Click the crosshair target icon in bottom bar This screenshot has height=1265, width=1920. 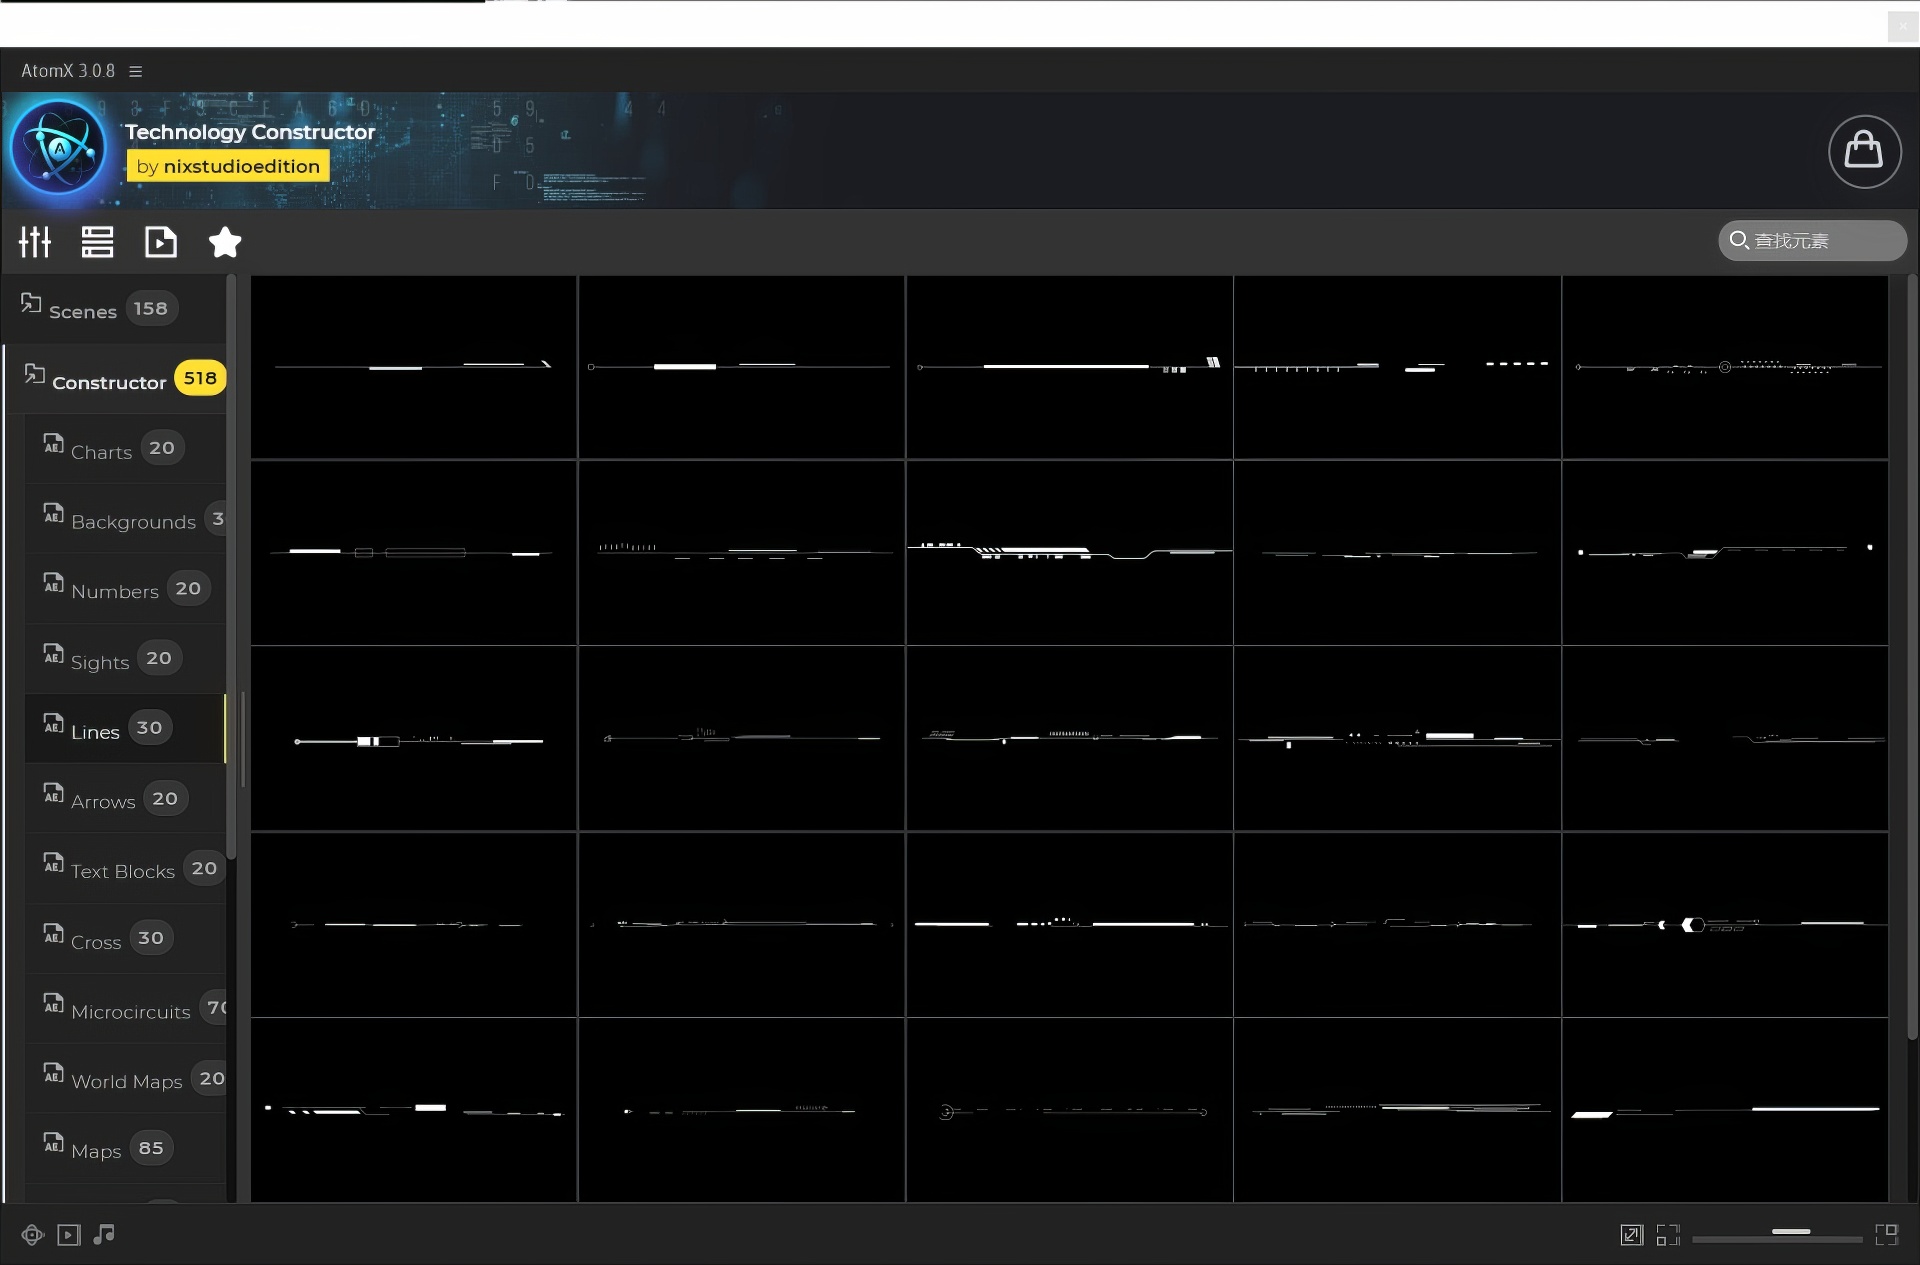pyautogui.click(x=33, y=1235)
